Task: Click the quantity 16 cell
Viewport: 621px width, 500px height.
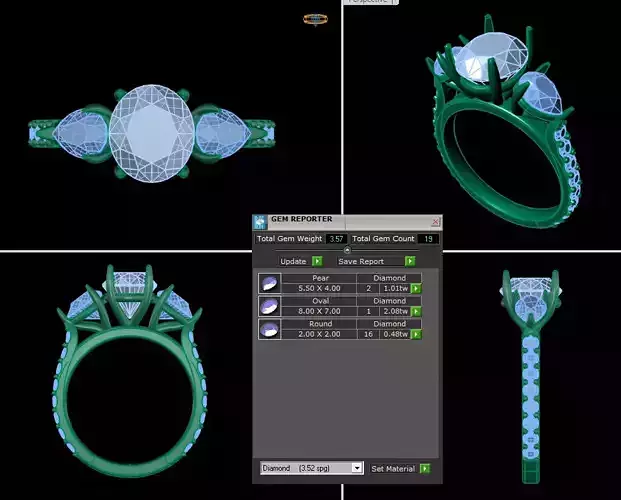Action: (x=368, y=334)
